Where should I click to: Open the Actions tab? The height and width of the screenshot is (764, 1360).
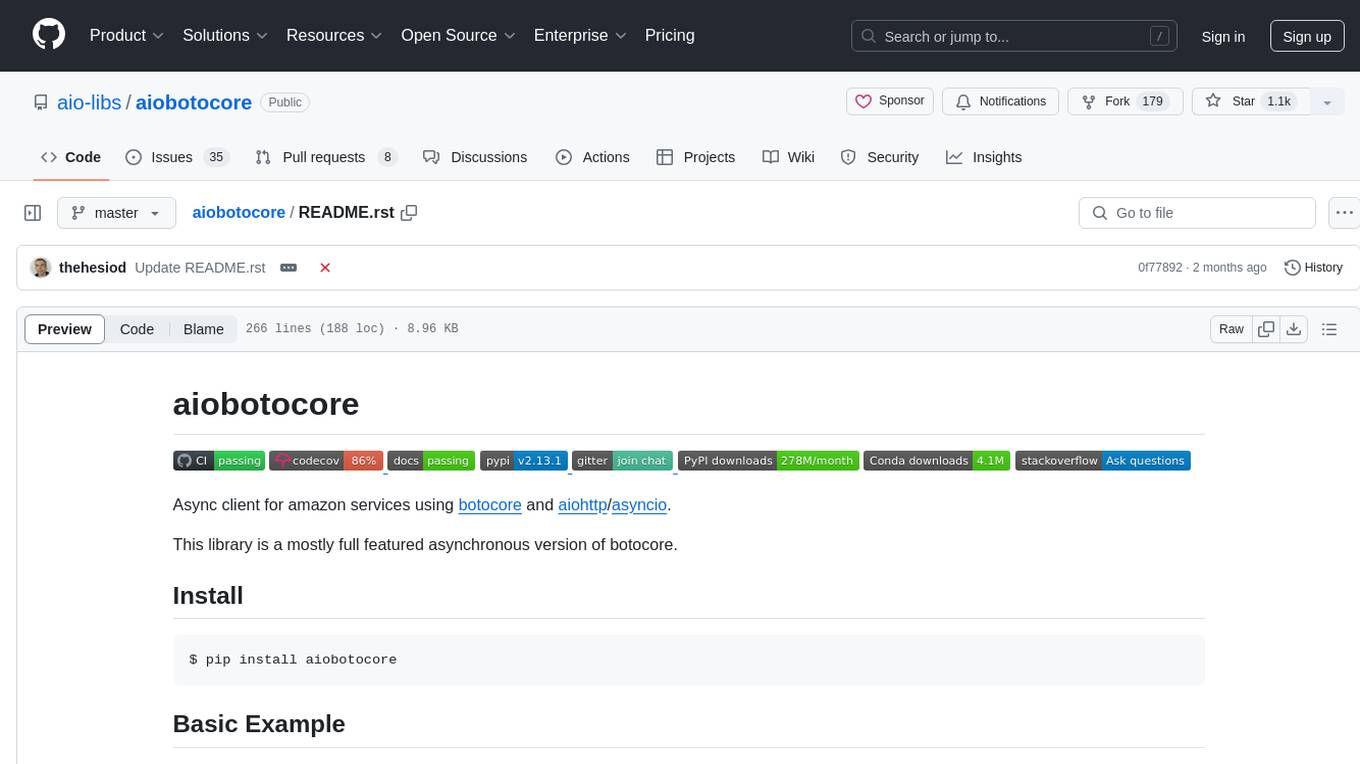[x=592, y=157]
